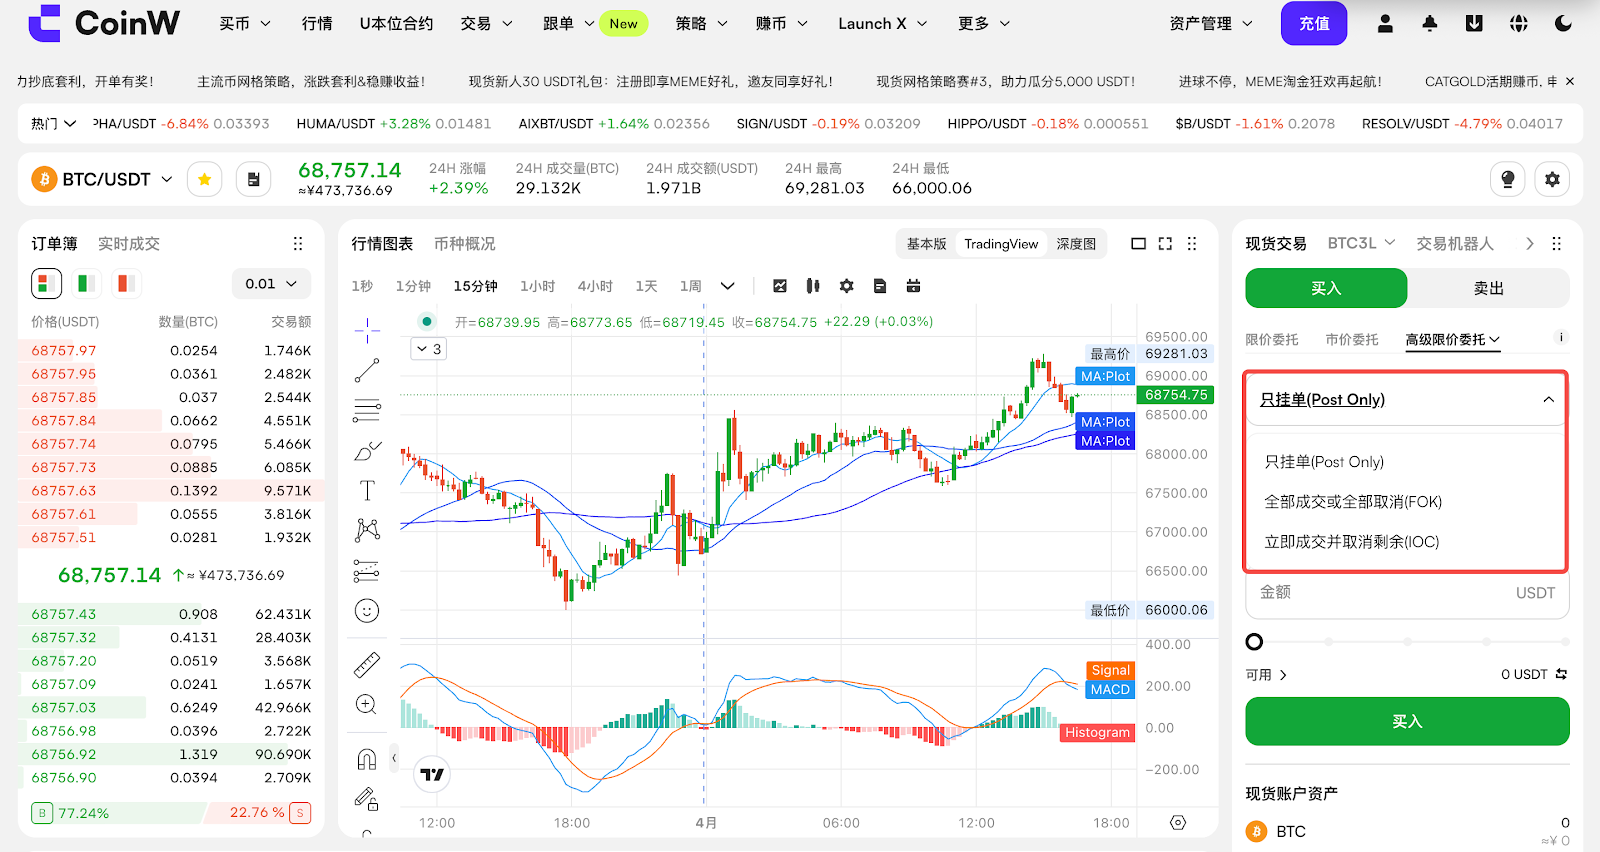Switch to 币种概况 tab

coord(465,244)
